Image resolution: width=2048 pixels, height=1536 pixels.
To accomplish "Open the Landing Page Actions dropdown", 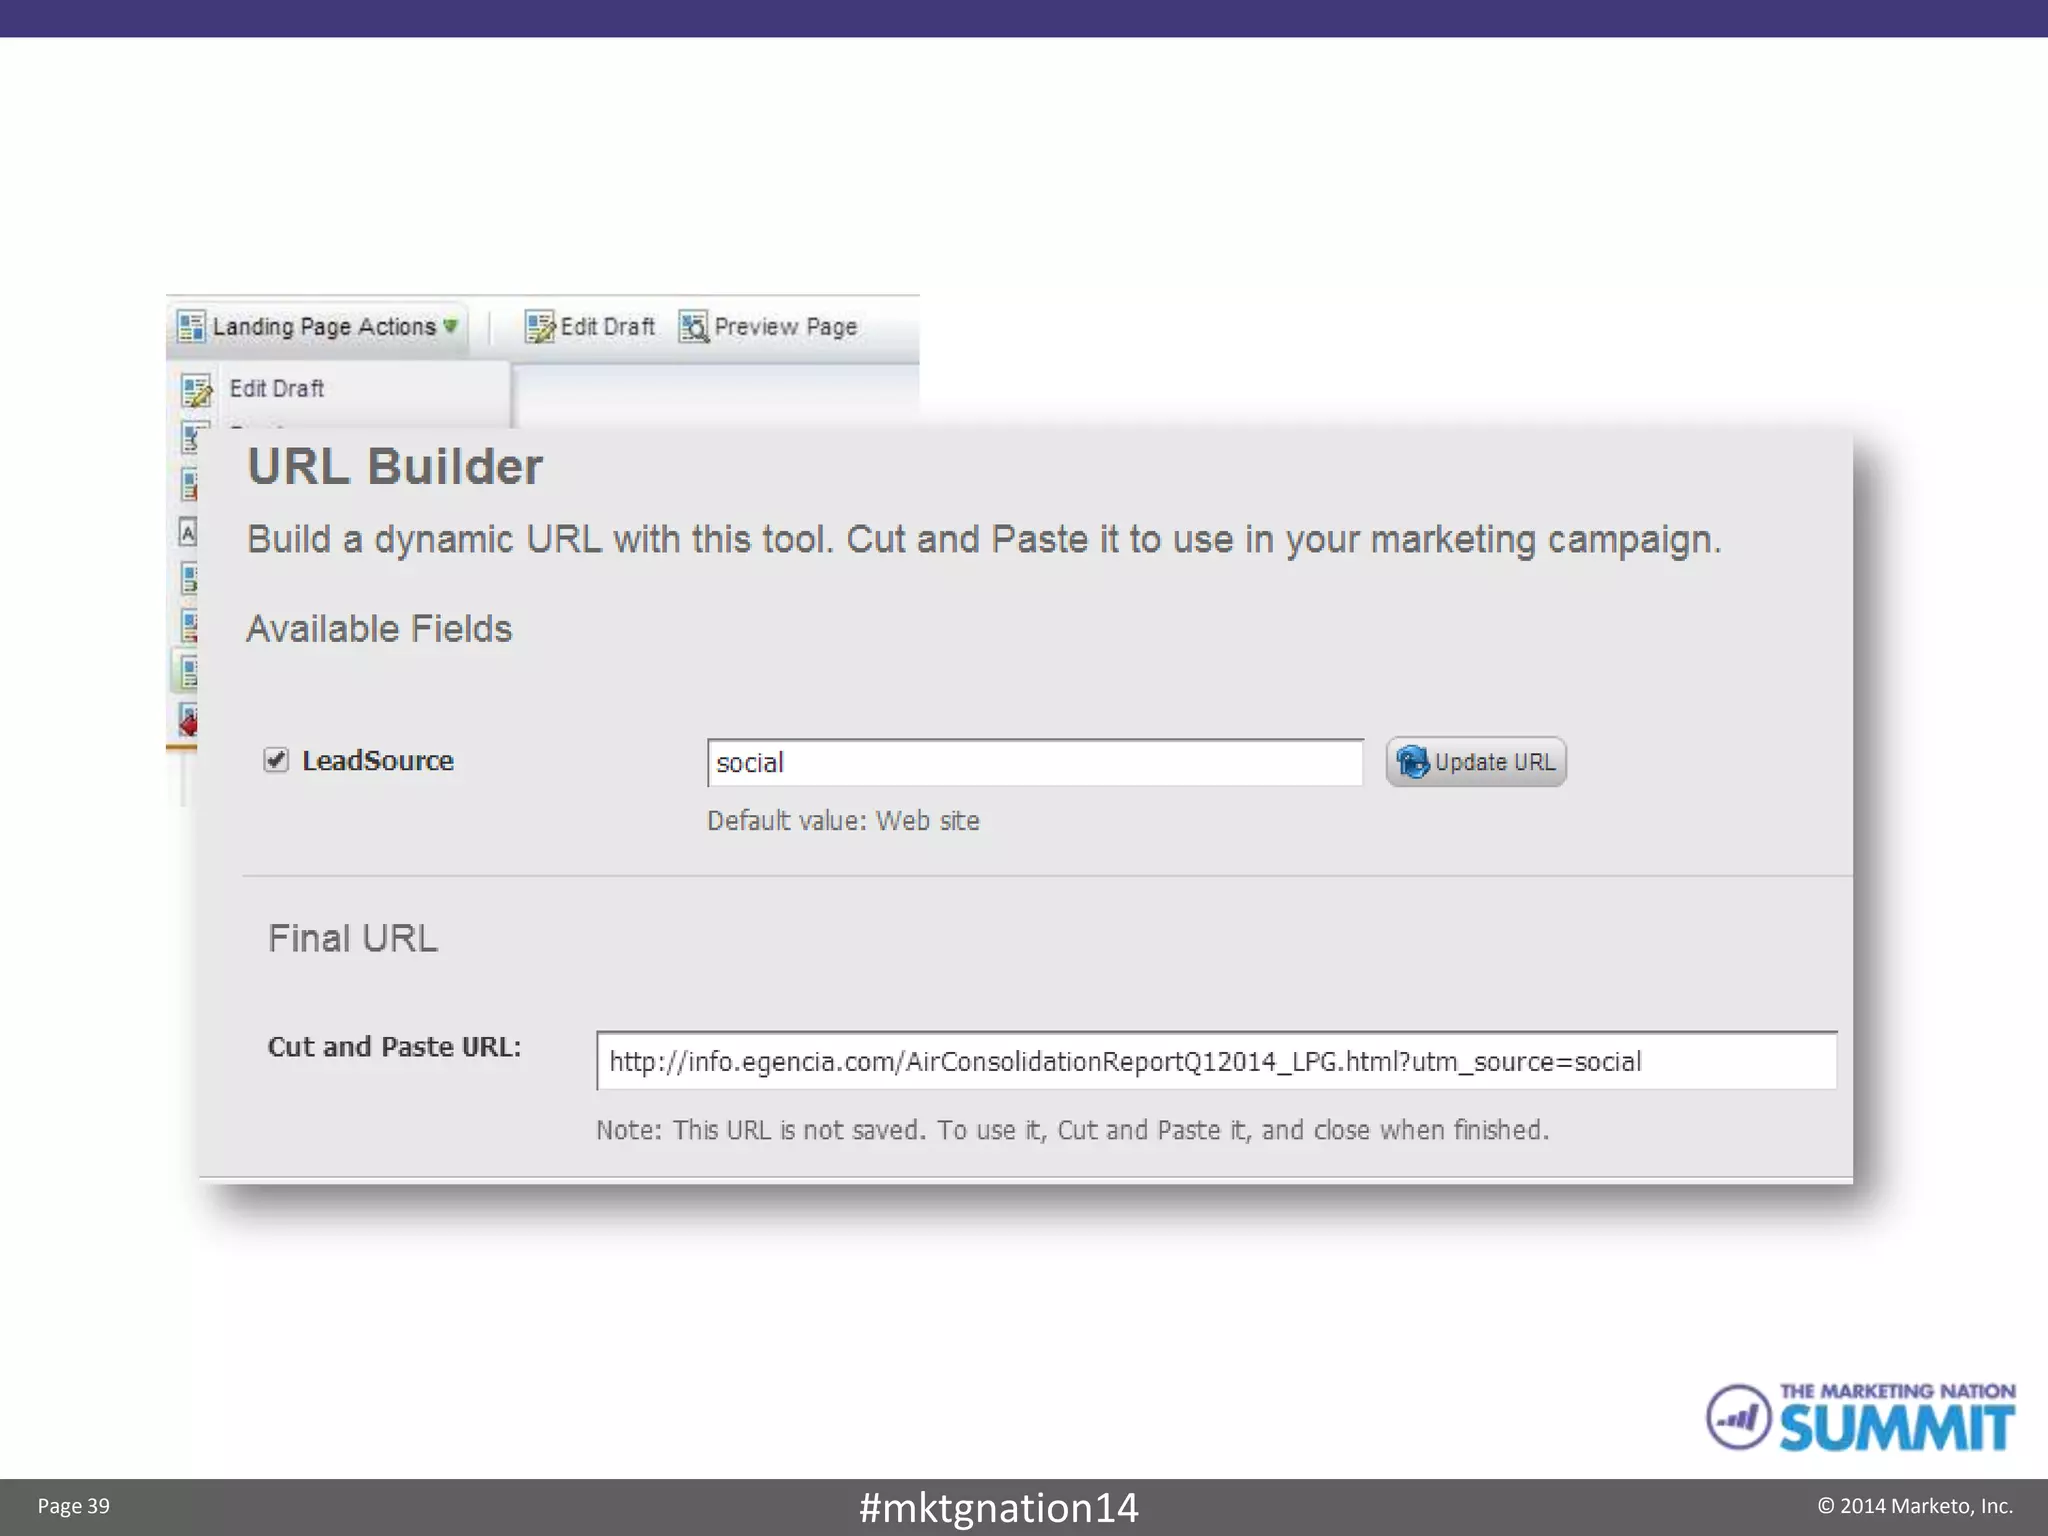I will (317, 327).
